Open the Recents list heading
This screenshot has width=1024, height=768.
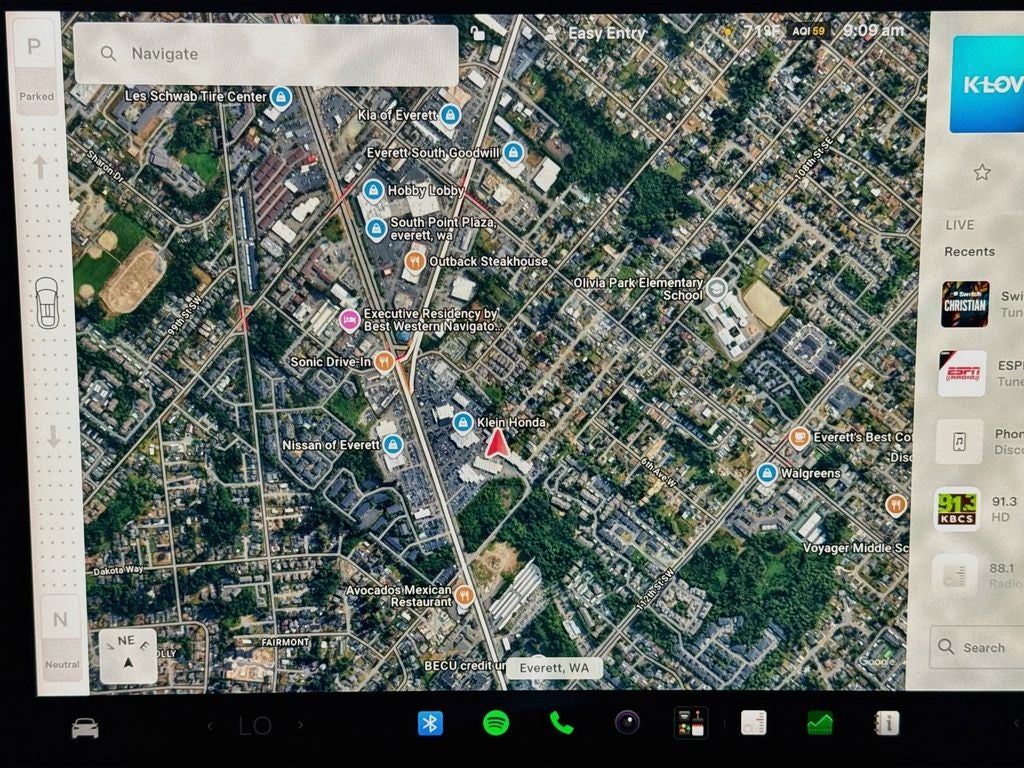coord(969,251)
